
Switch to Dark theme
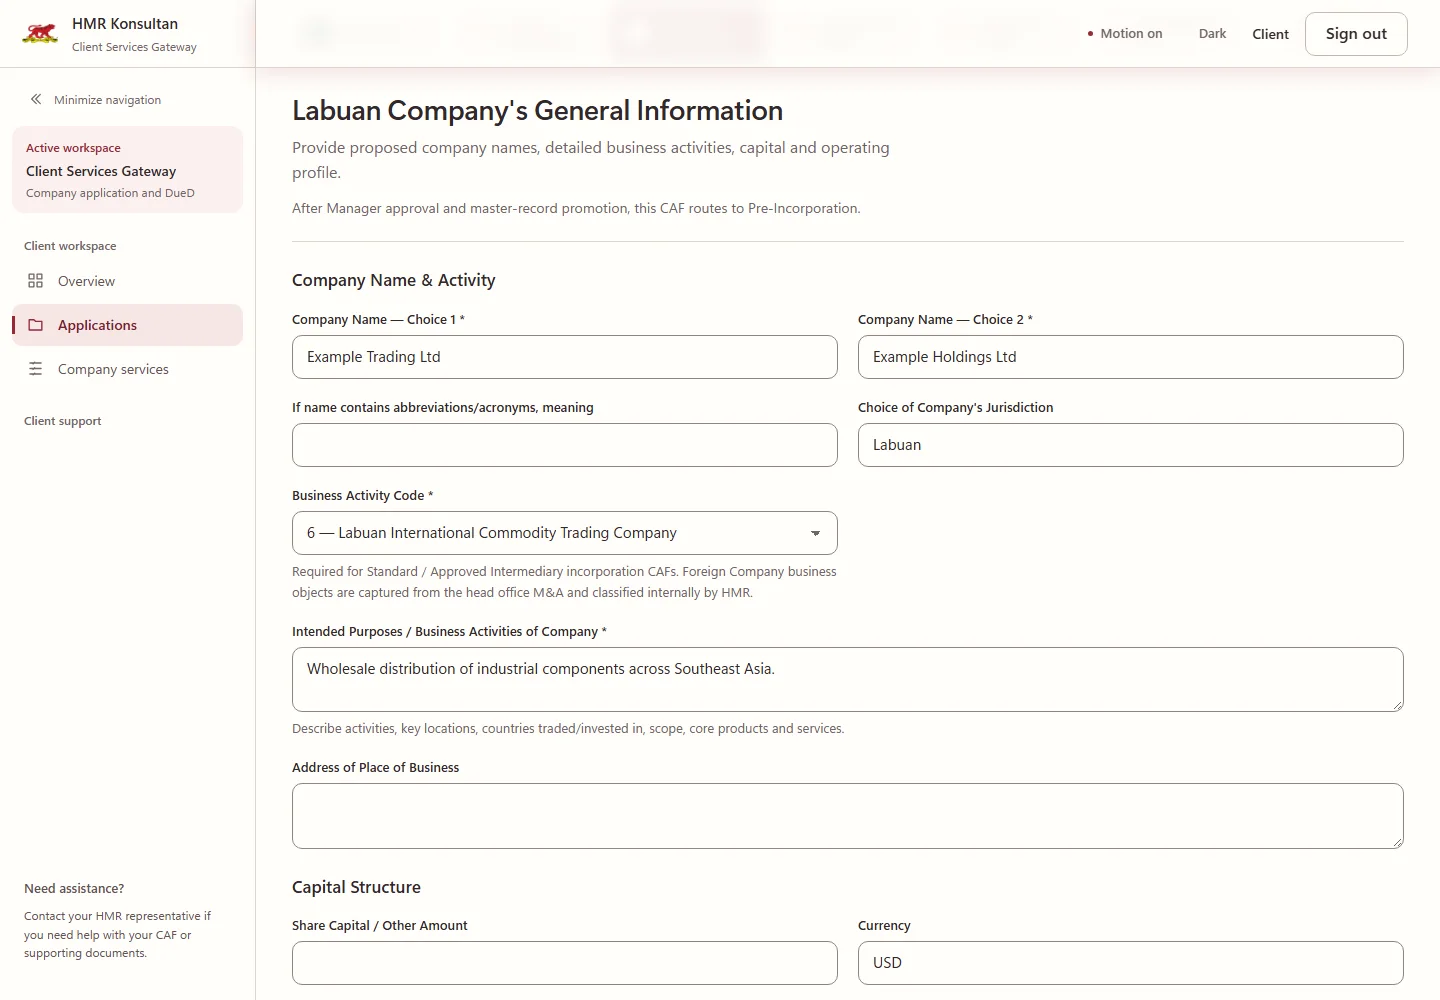[1212, 33]
